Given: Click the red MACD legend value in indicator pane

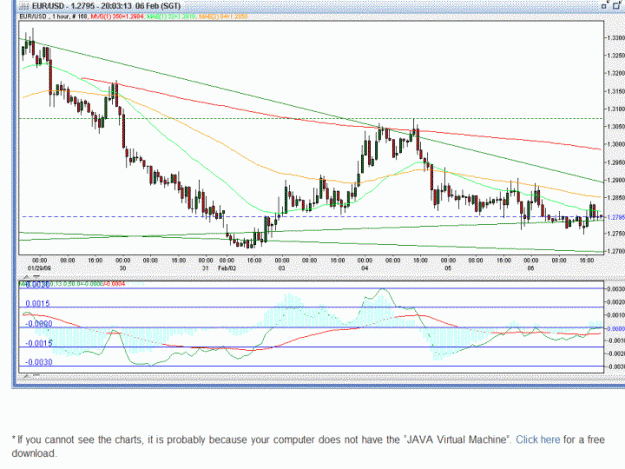Looking at the screenshot, I should [x=114, y=284].
